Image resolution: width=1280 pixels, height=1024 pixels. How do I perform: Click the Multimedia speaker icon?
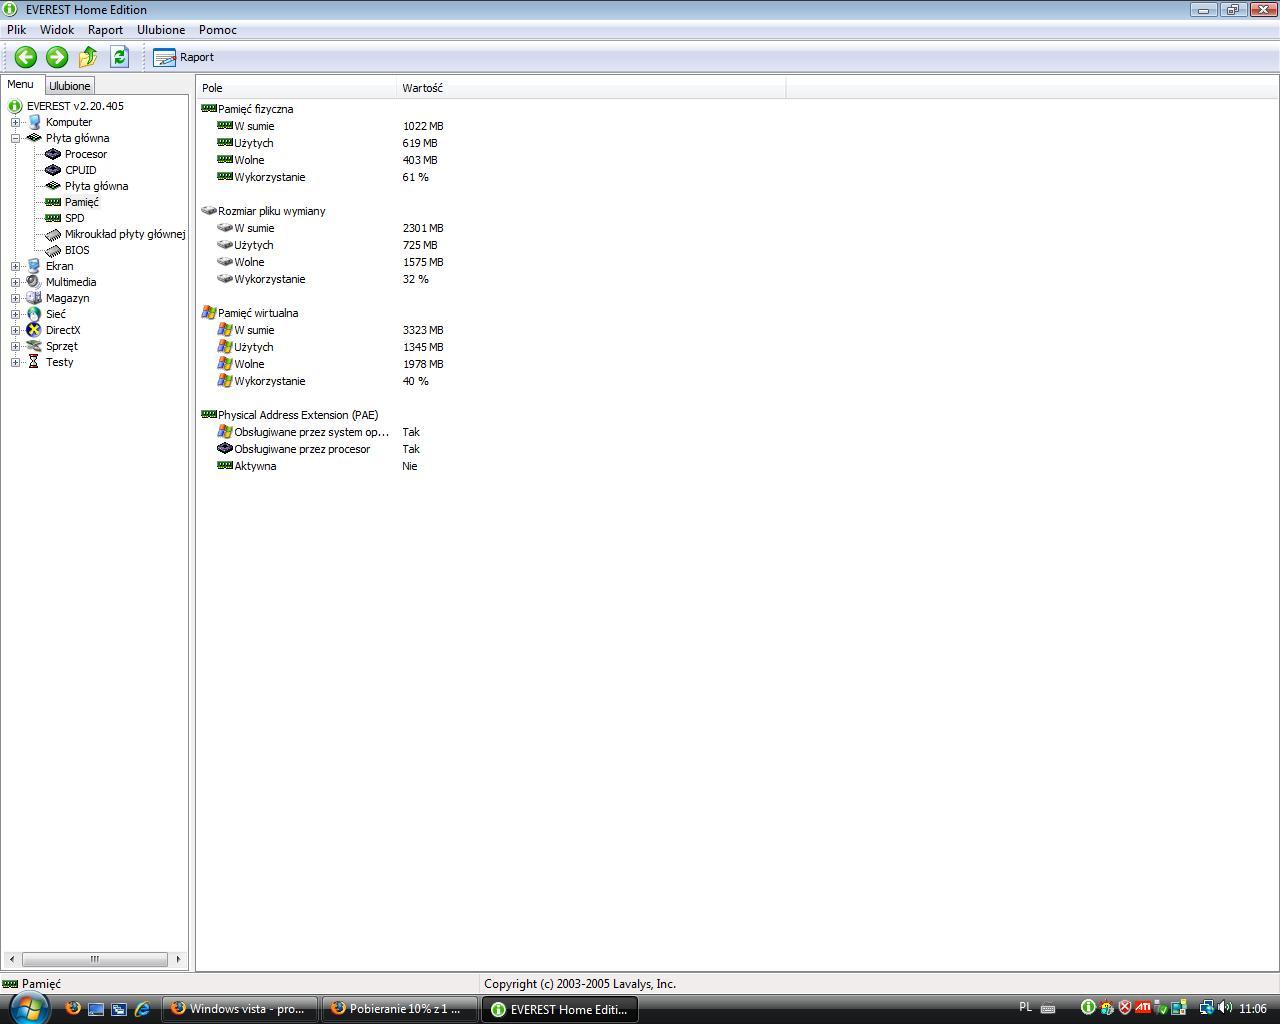(x=34, y=282)
